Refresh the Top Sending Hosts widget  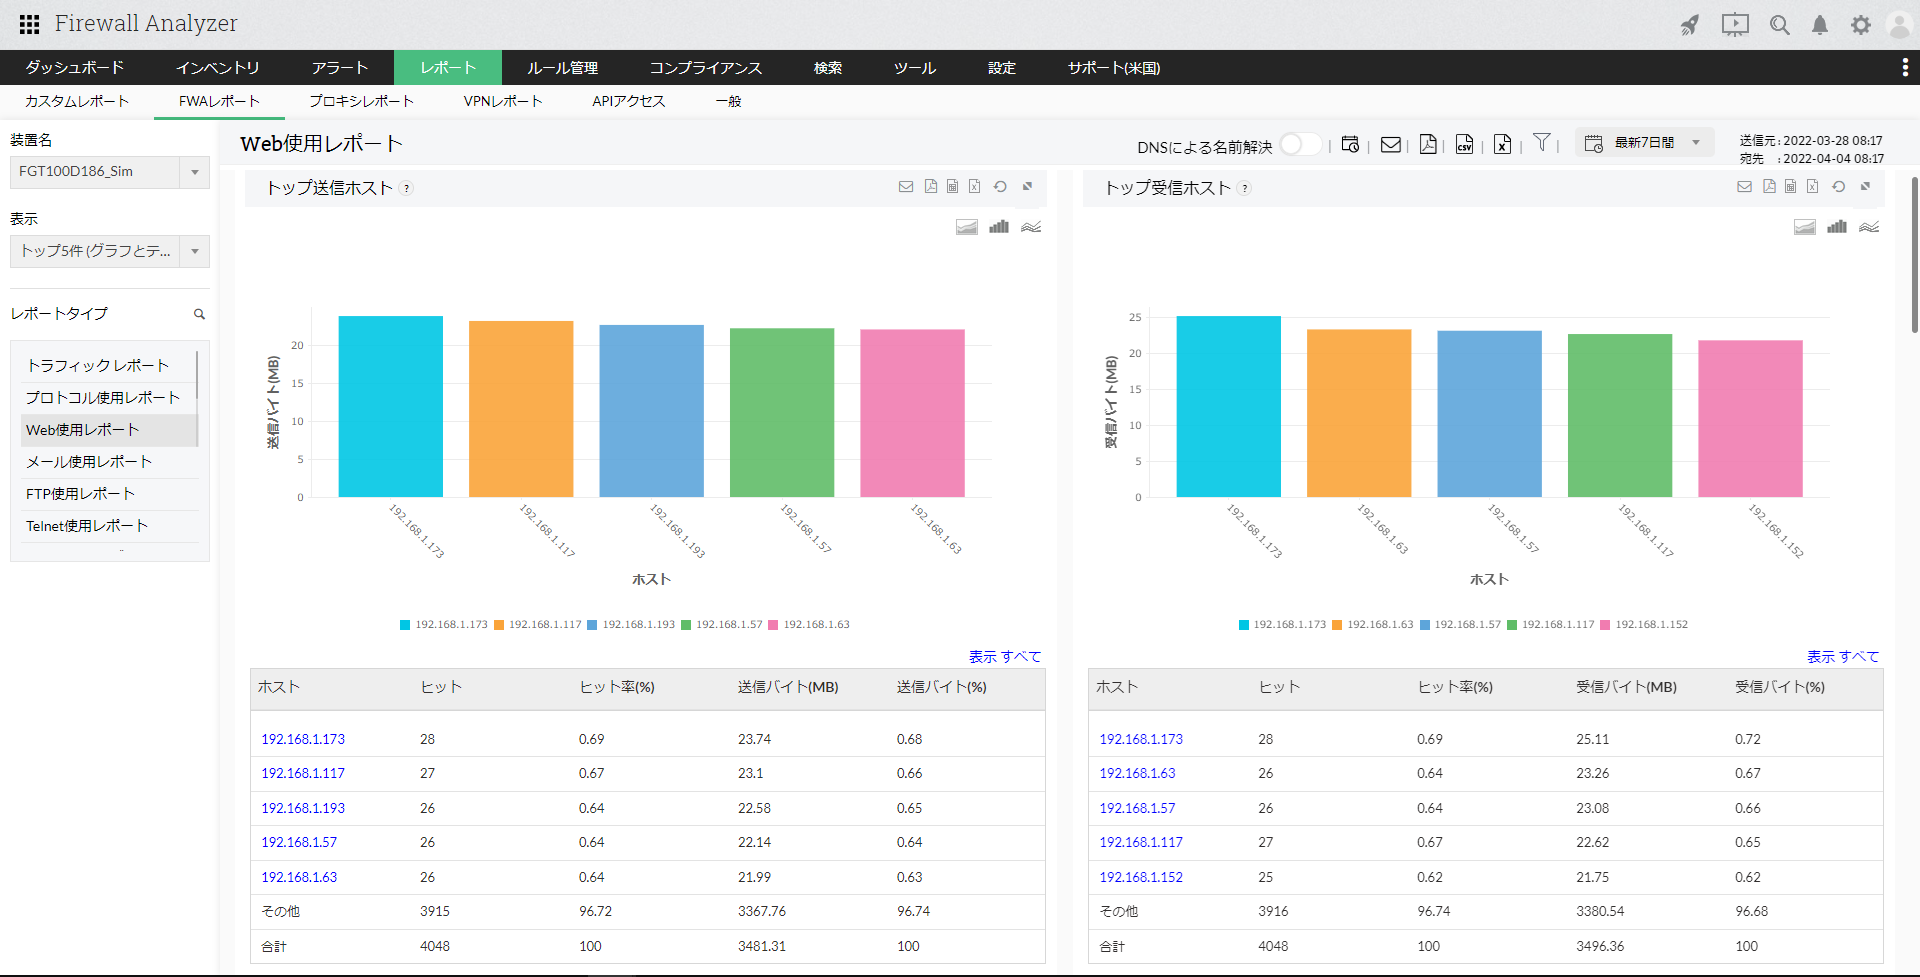(x=1000, y=187)
